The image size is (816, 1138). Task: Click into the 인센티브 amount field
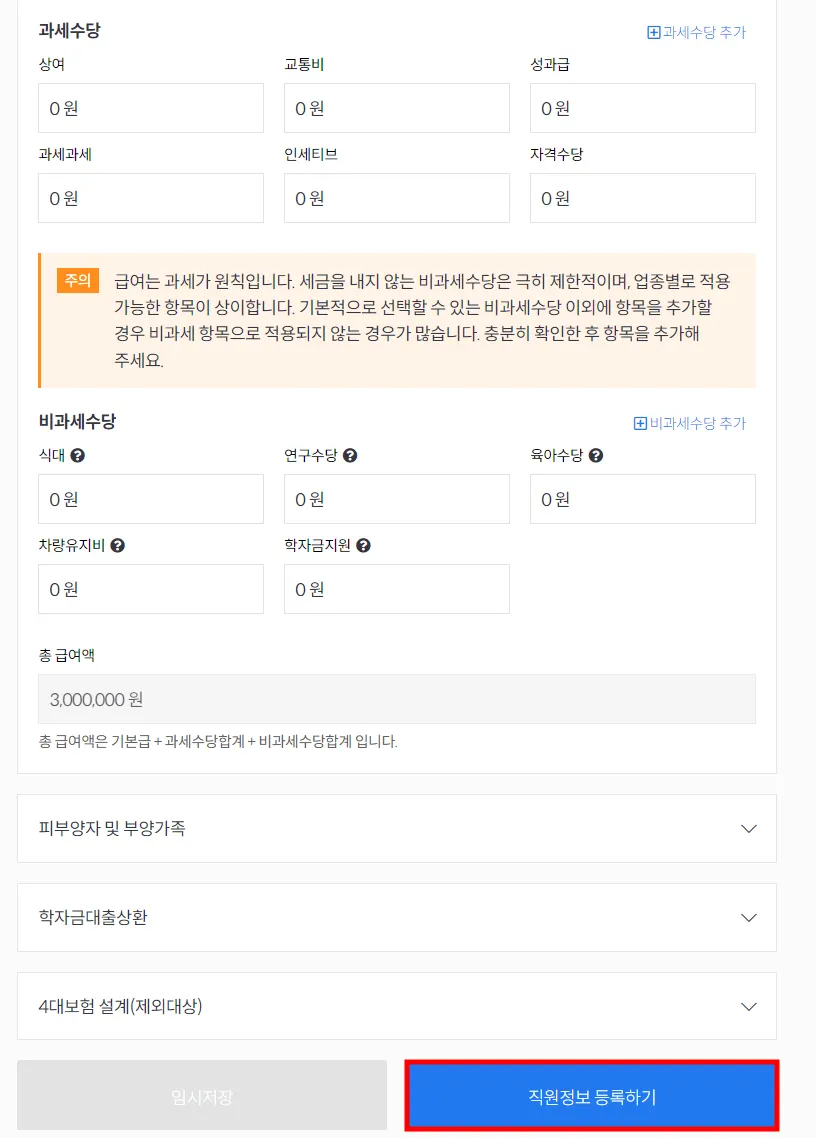(397, 198)
